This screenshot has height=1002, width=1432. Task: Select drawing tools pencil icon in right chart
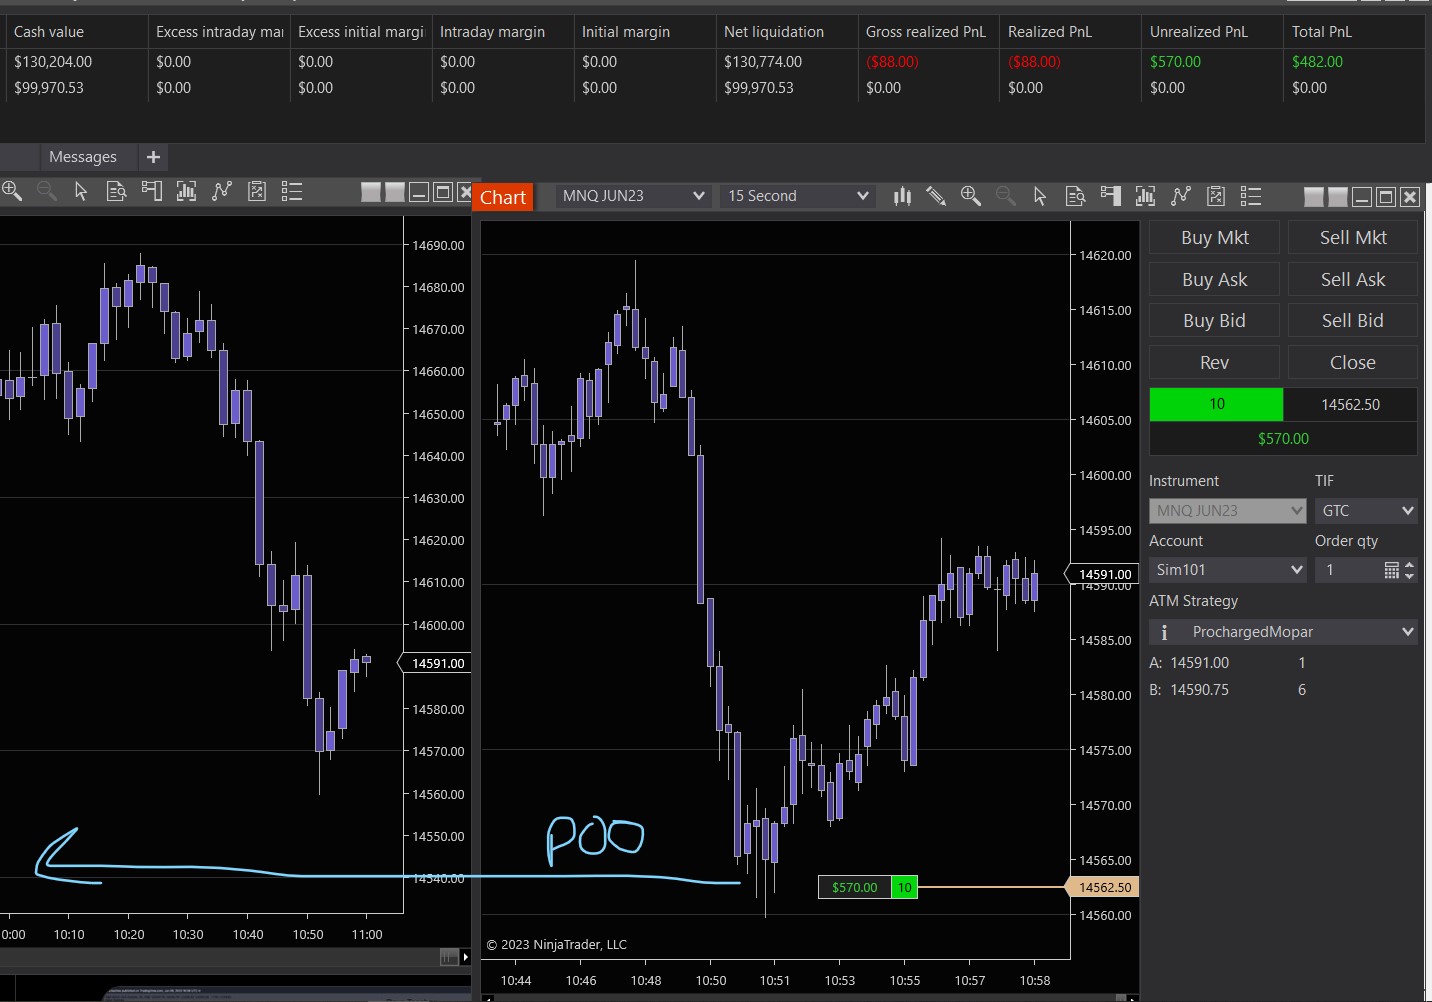click(936, 196)
